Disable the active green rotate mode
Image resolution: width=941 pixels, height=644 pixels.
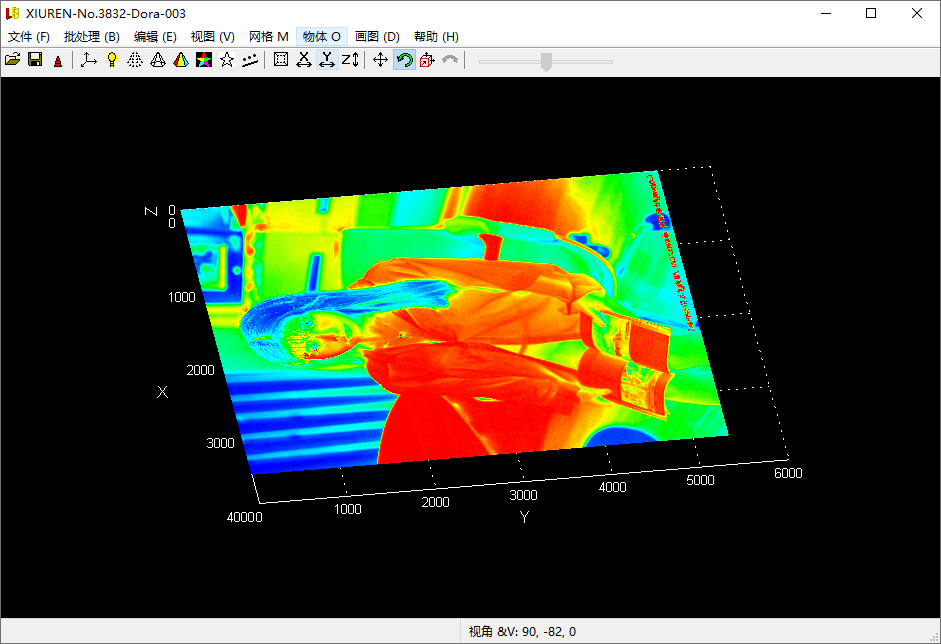click(403, 59)
